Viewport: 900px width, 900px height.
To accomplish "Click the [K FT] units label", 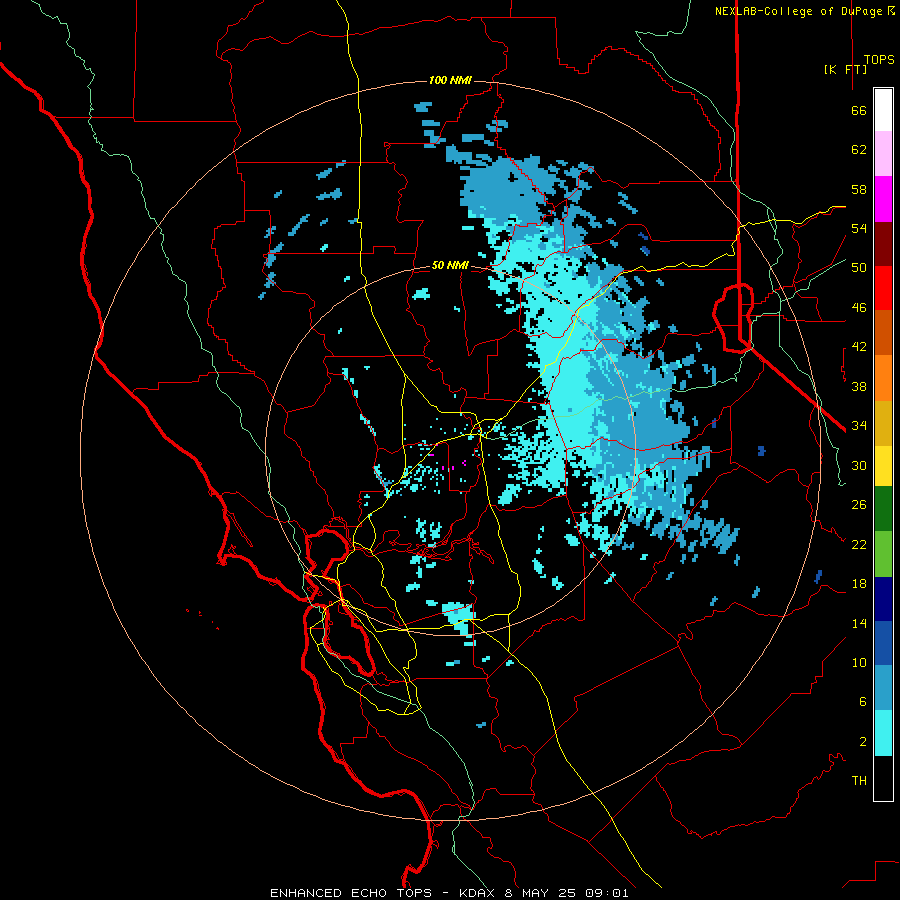I will tap(845, 69).
